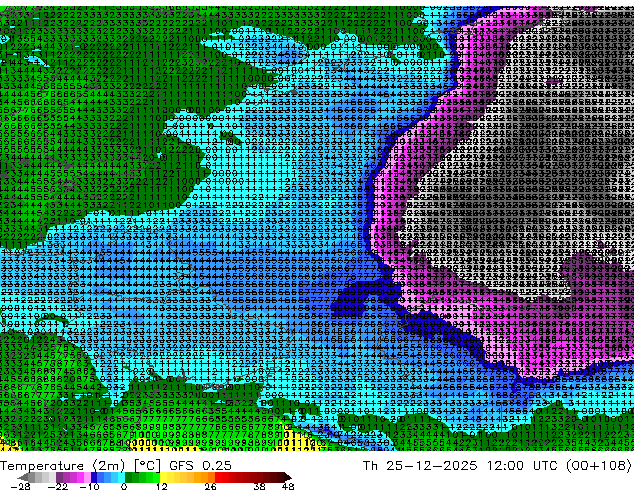Click the '48' legend label

pos(288,486)
